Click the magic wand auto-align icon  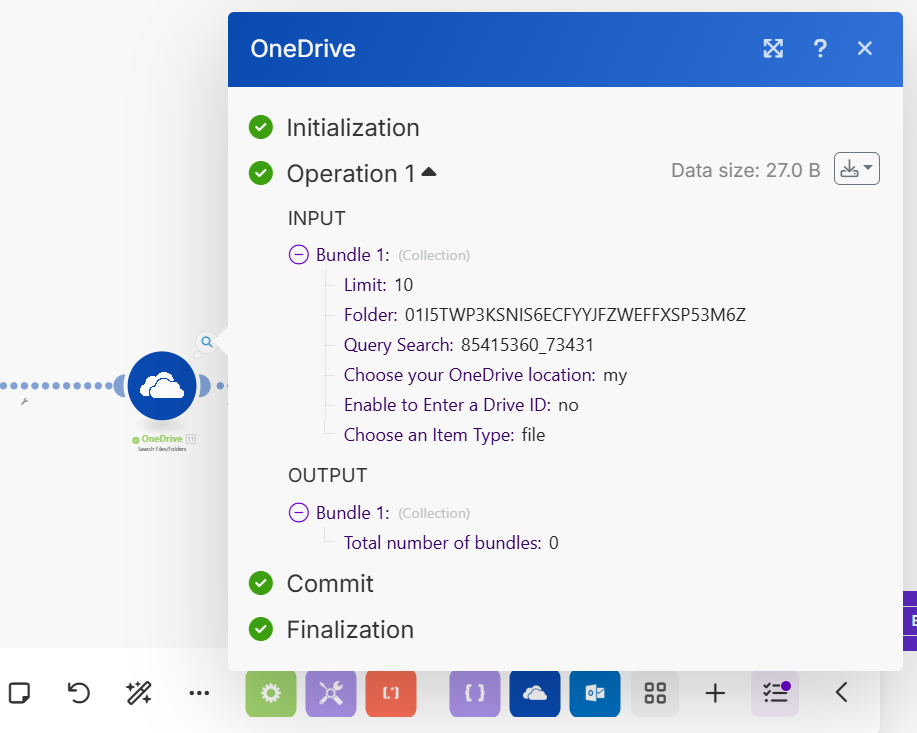pos(139,693)
